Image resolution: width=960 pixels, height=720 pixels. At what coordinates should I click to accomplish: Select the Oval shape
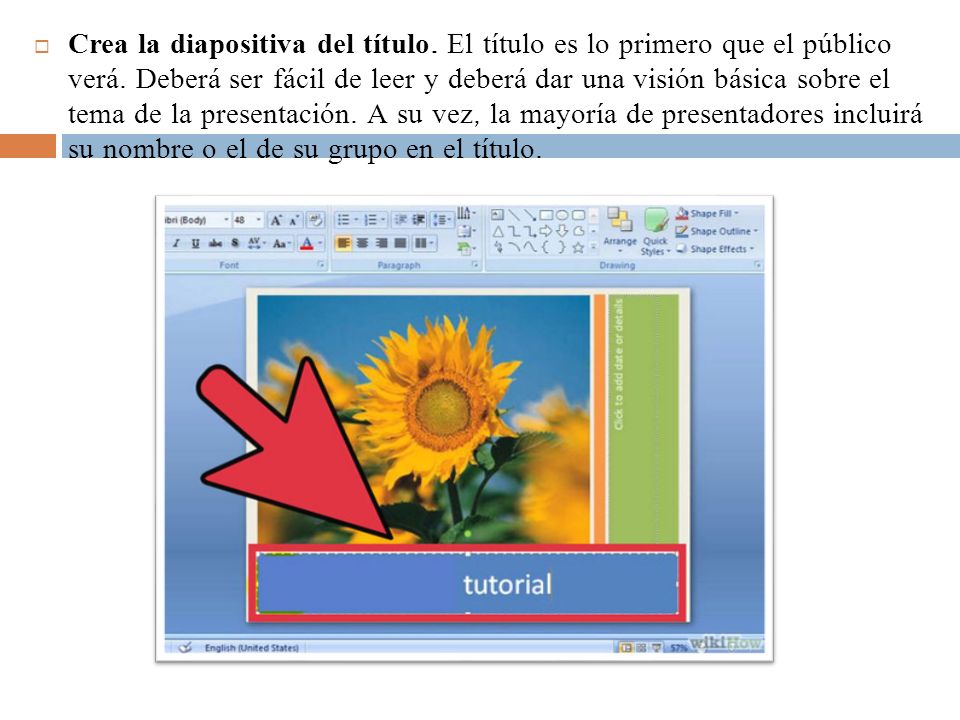pos(562,215)
